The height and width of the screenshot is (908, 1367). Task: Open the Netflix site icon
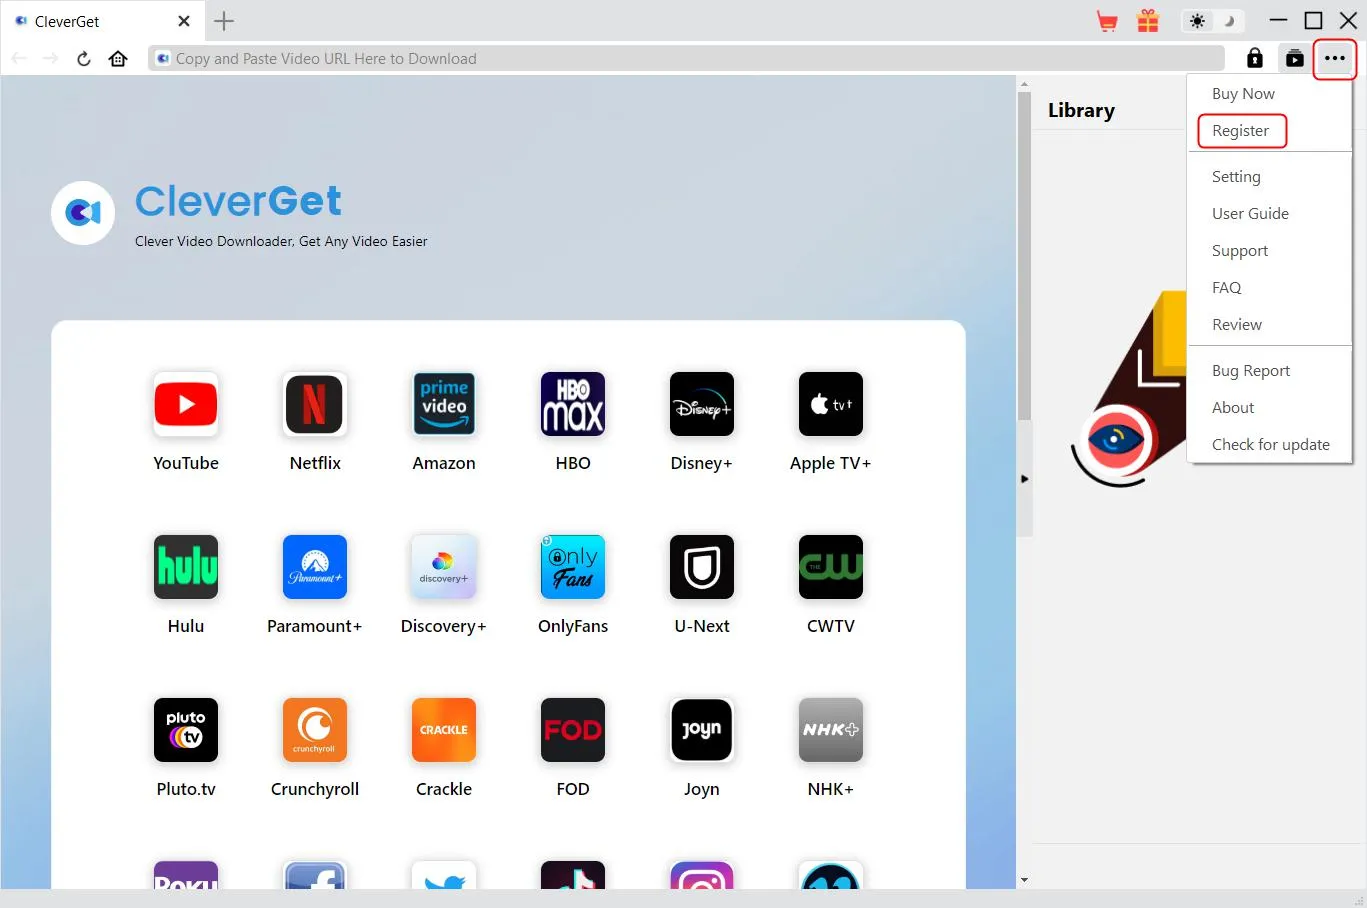click(x=315, y=404)
